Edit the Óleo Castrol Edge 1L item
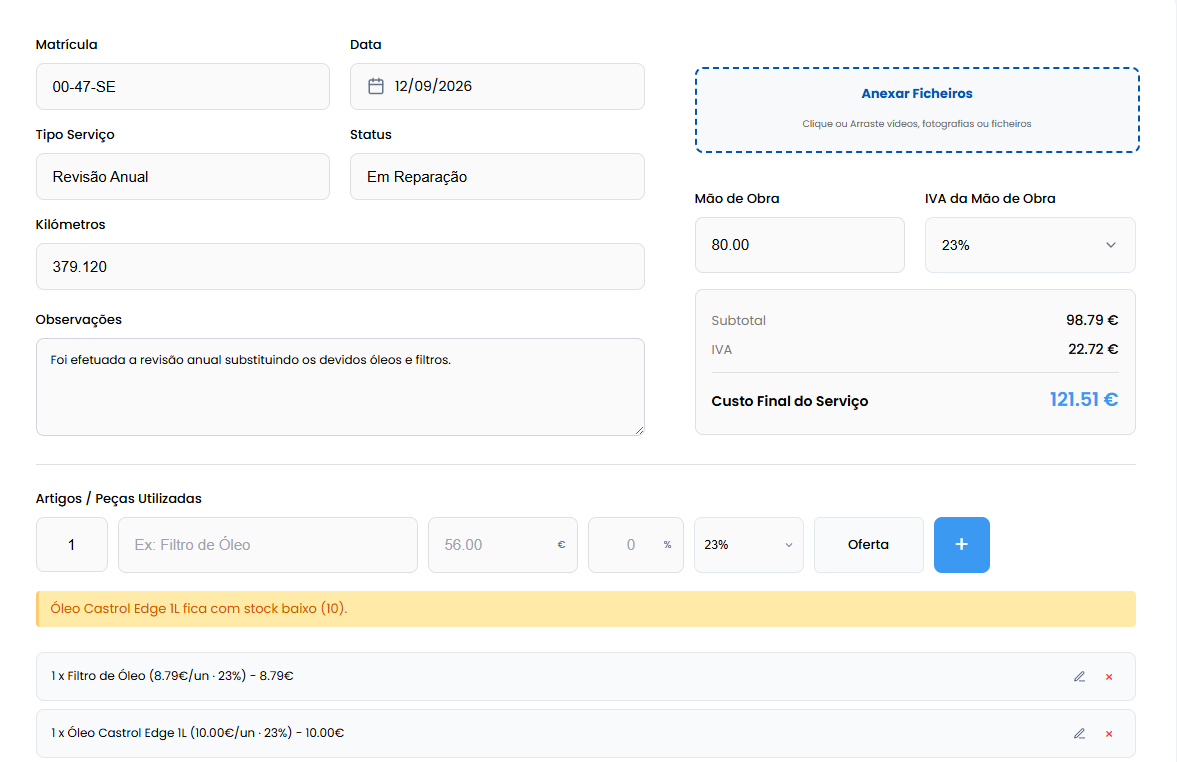 pos(1079,733)
